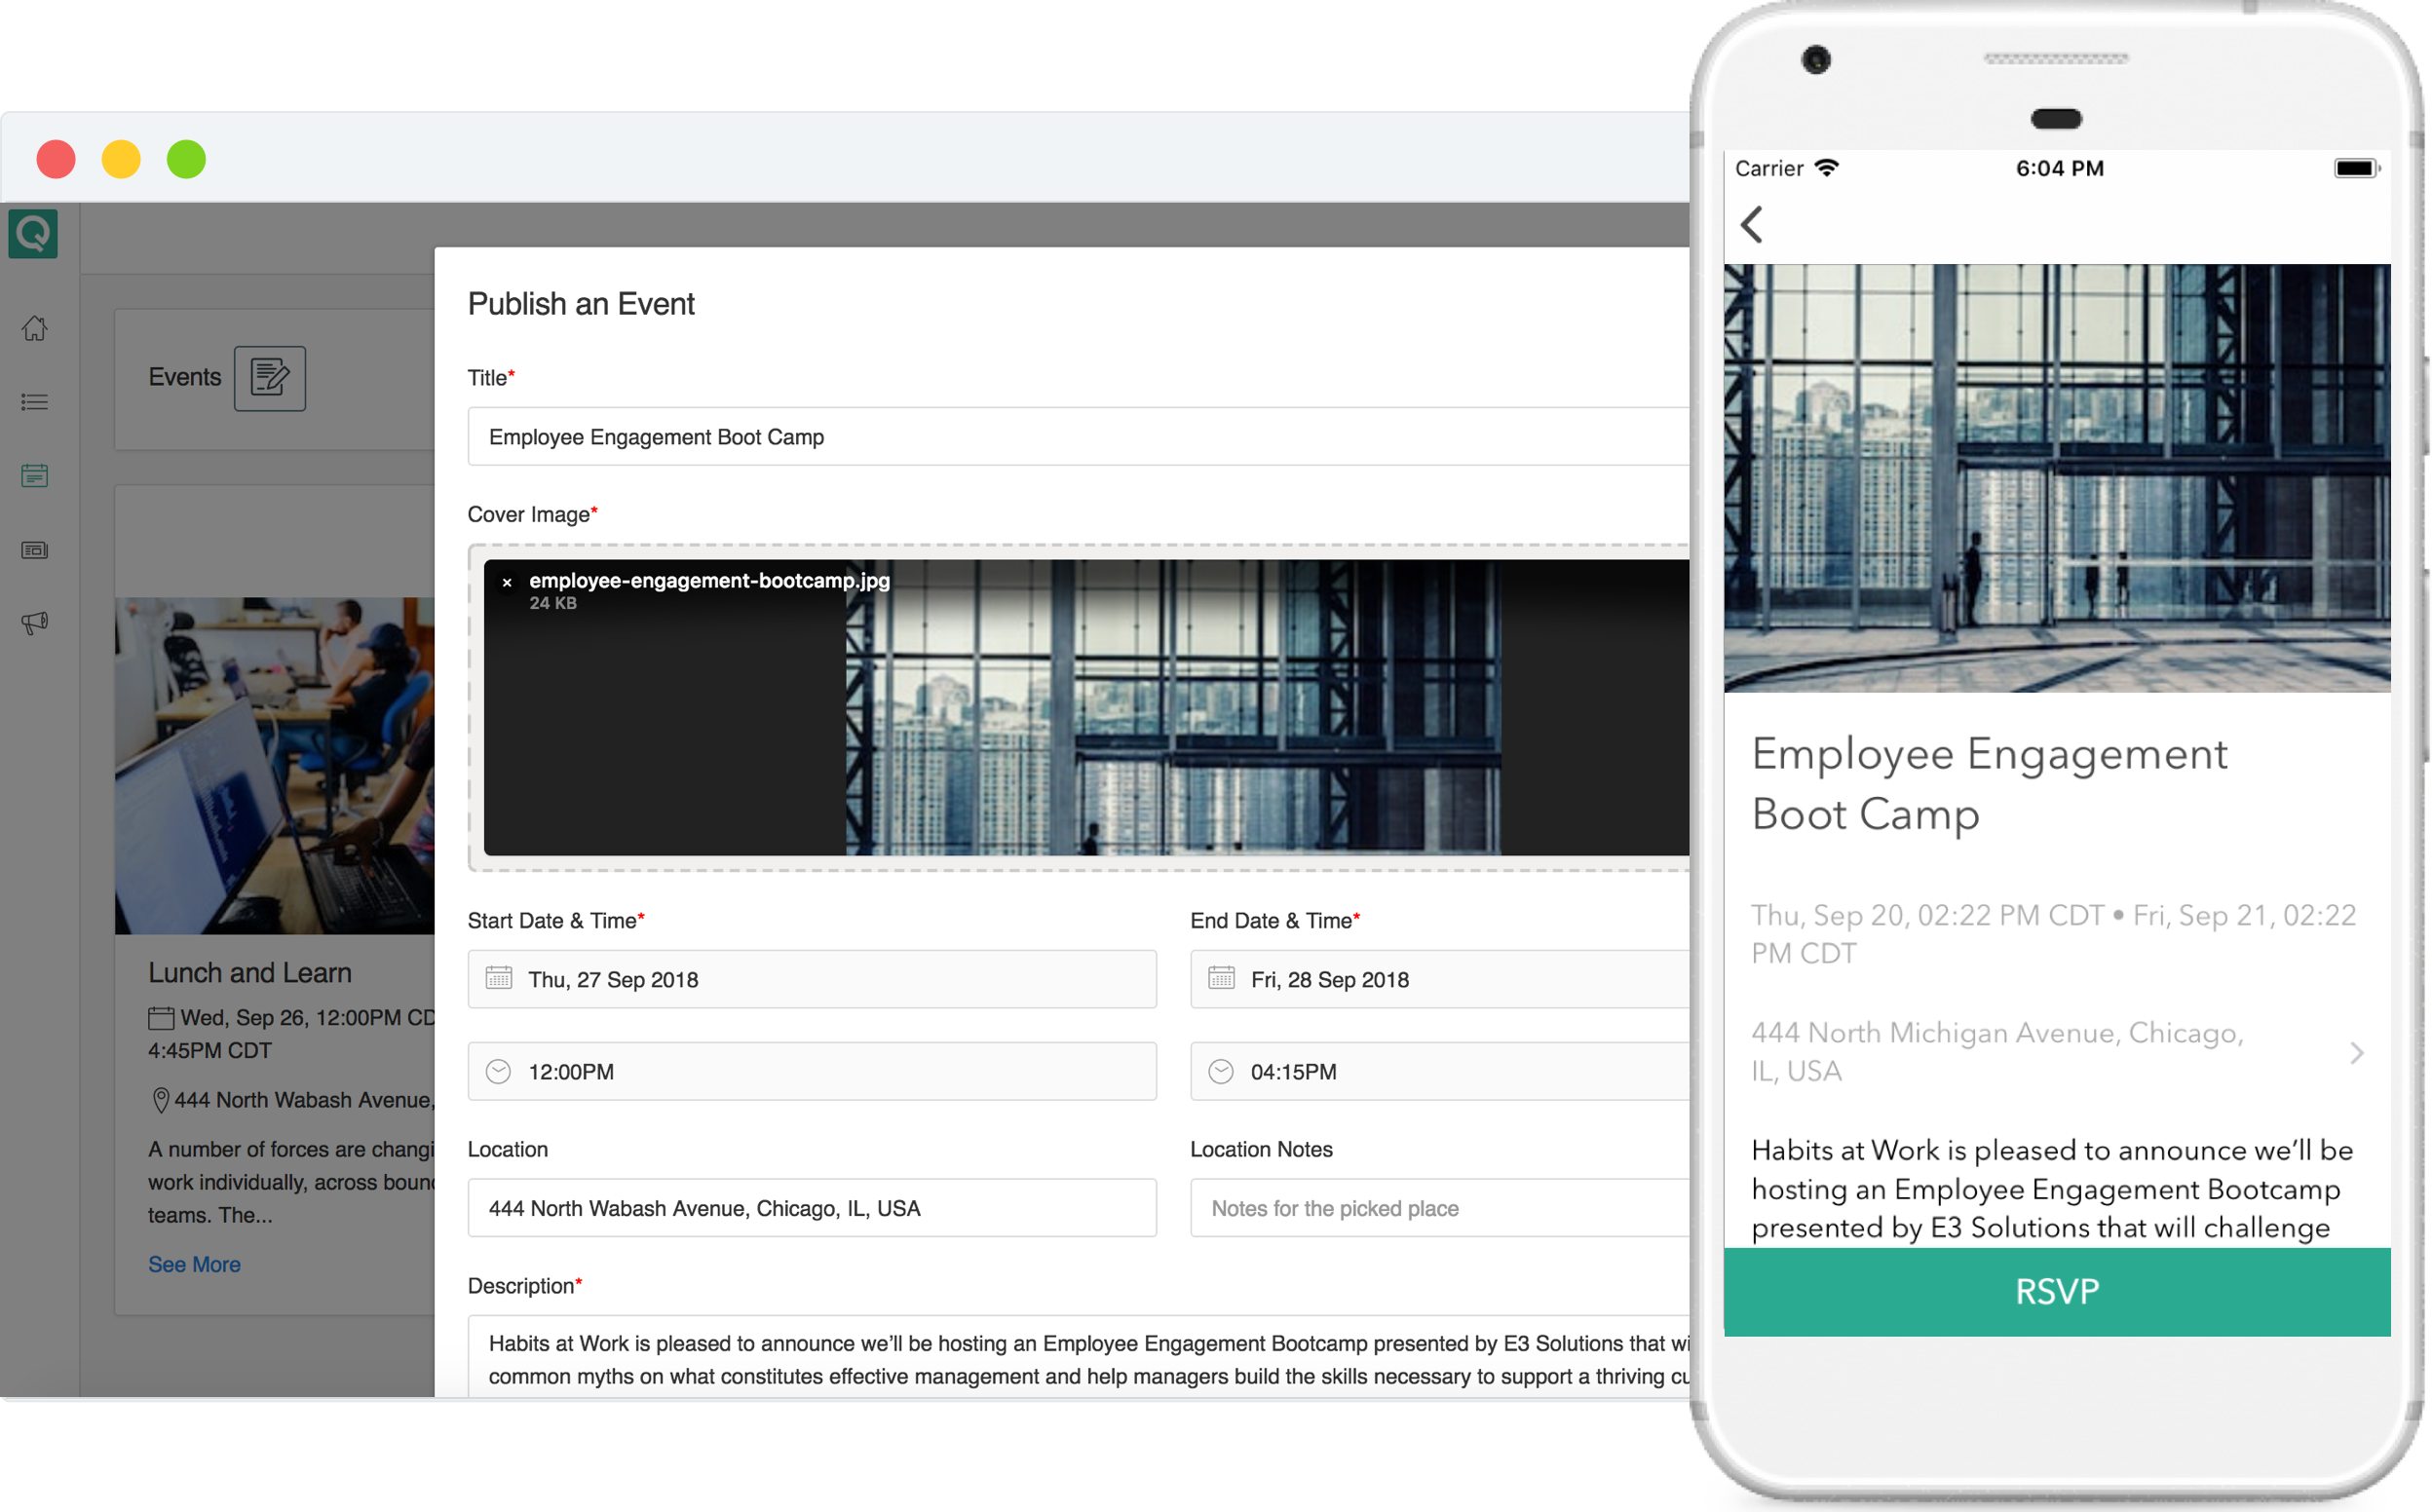Open the start date picker showing Thu, 27 Sep 2018
This screenshot has width=2432, height=1512.
click(812, 979)
